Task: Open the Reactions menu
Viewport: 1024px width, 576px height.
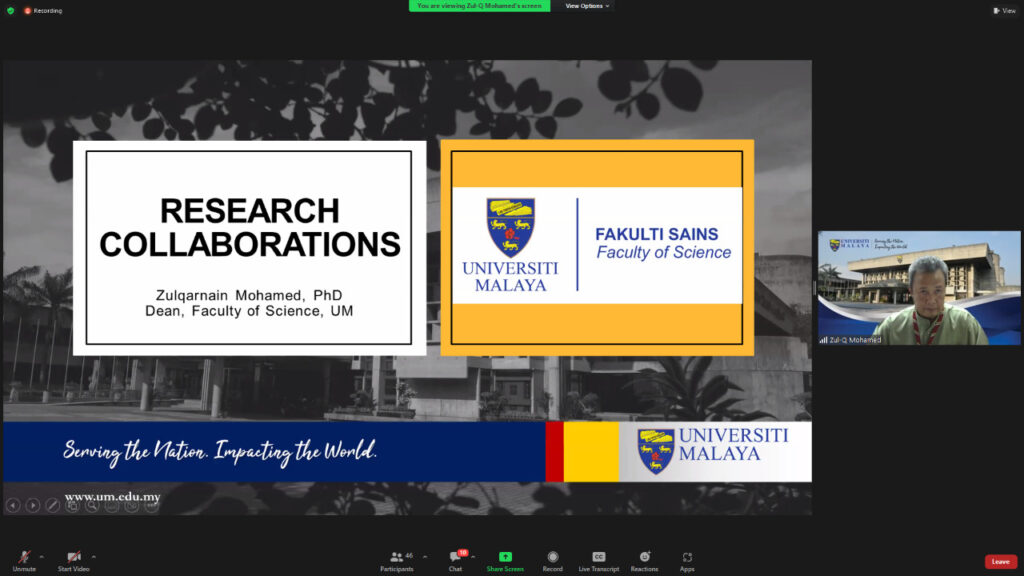Action: [x=644, y=560]
